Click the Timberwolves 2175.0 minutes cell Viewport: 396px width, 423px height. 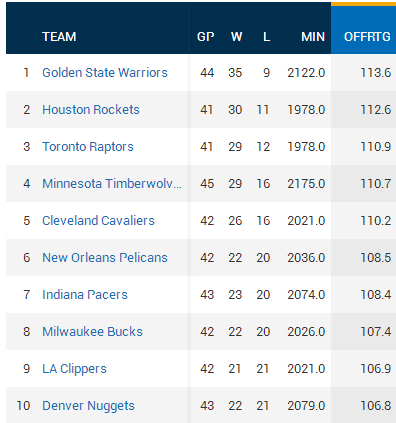click(306, 184)
